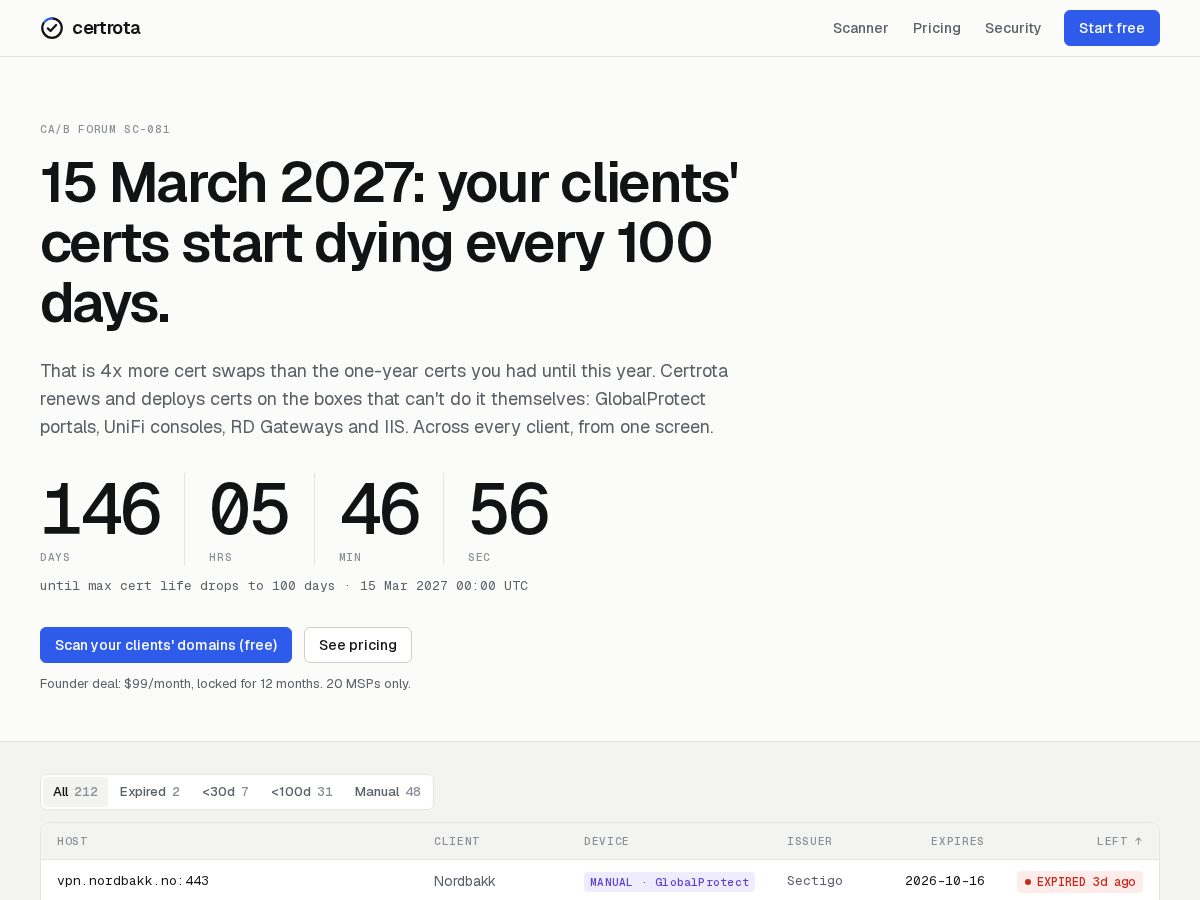The image size is (1200, 900).
Task: Click the EXPIRED 3d ago status badge
Action: (x=1080, y=882)
